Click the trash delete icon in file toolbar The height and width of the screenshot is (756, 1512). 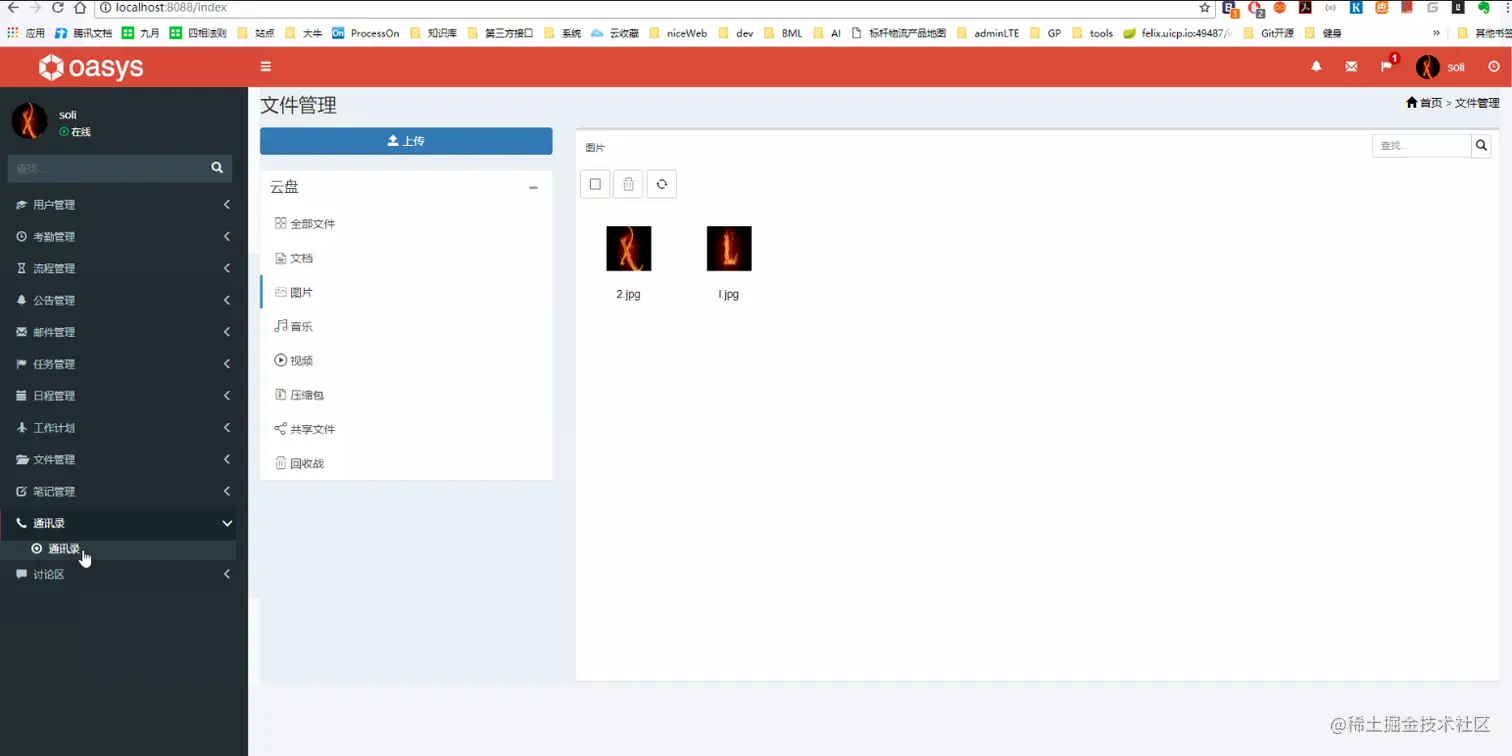(628, 184)
